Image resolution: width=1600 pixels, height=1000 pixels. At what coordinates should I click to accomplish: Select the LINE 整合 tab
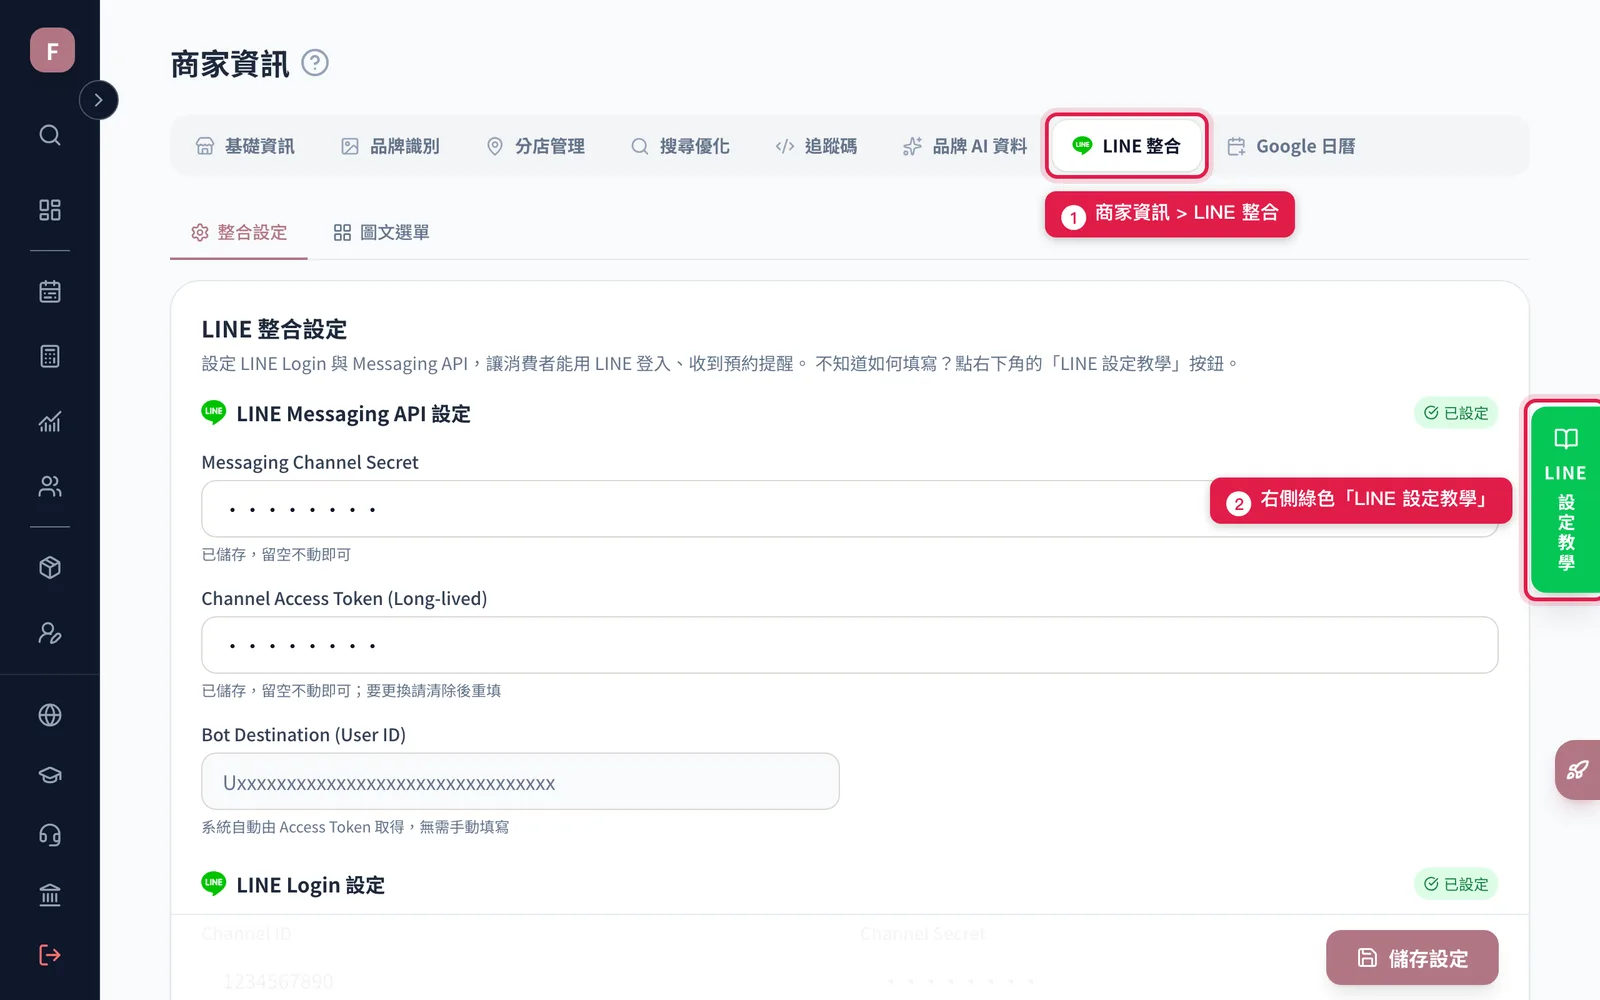1126,146
